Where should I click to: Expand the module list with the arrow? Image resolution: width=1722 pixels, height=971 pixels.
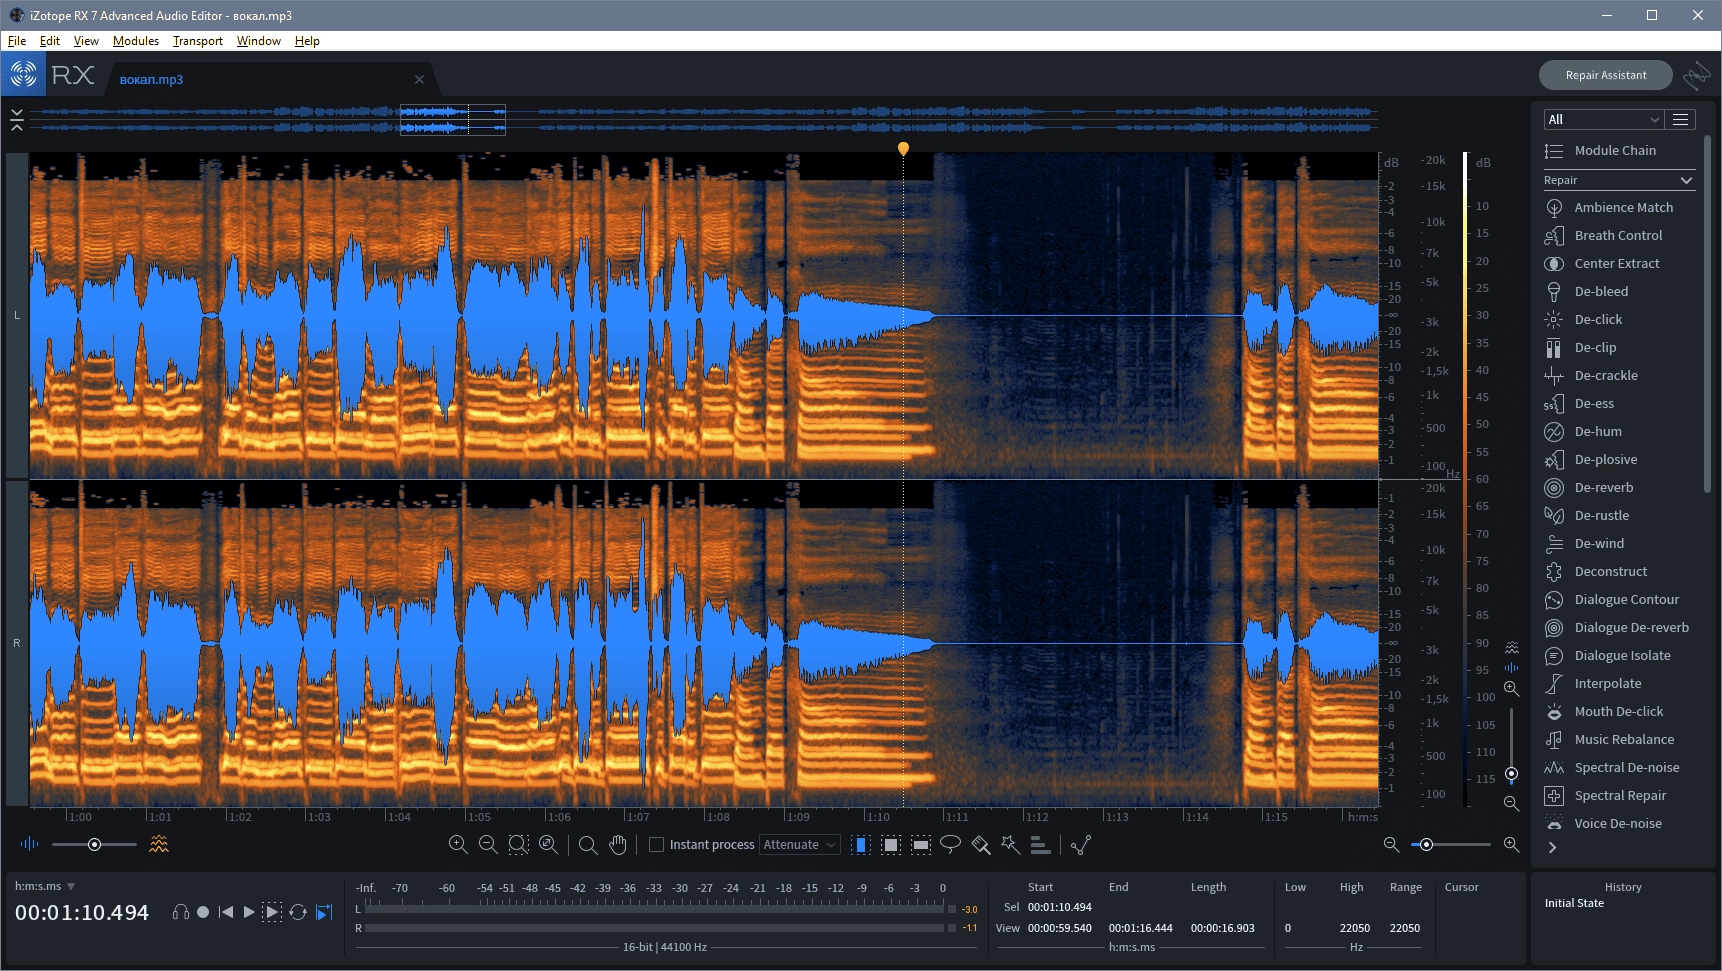click(x=1552, y=848)
